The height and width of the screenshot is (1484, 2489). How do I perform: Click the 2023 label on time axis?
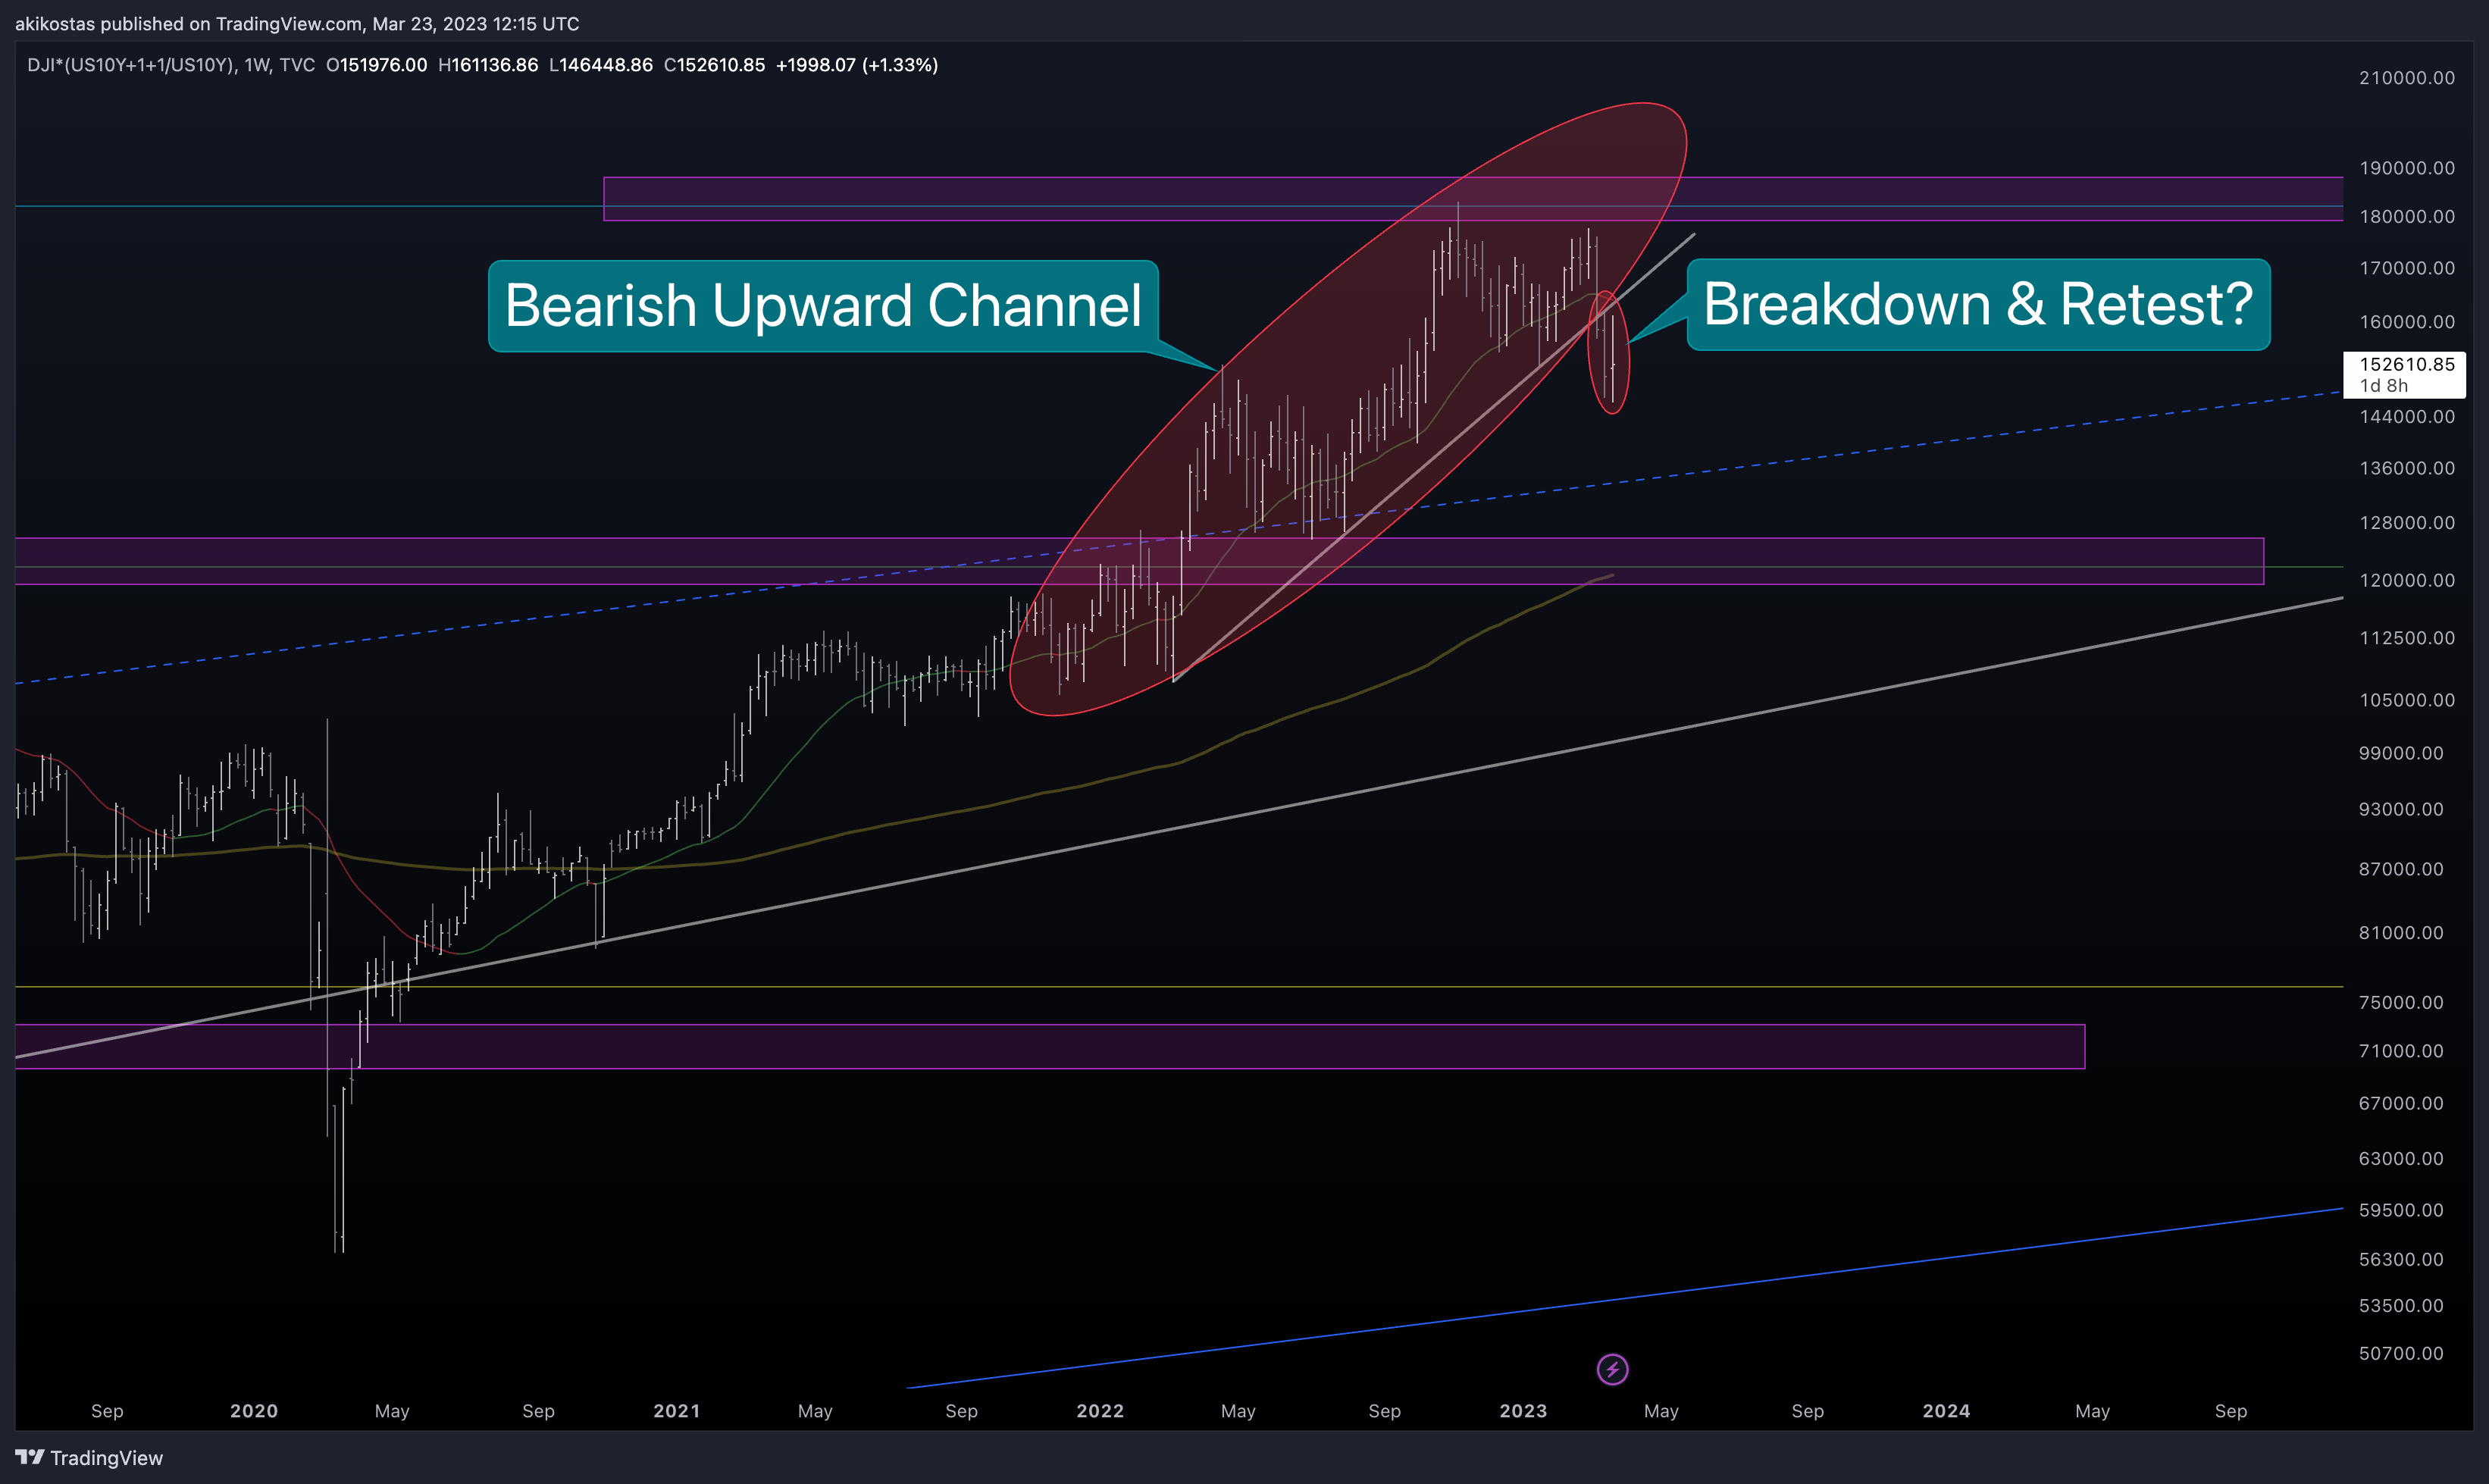click(1523, 1411)
